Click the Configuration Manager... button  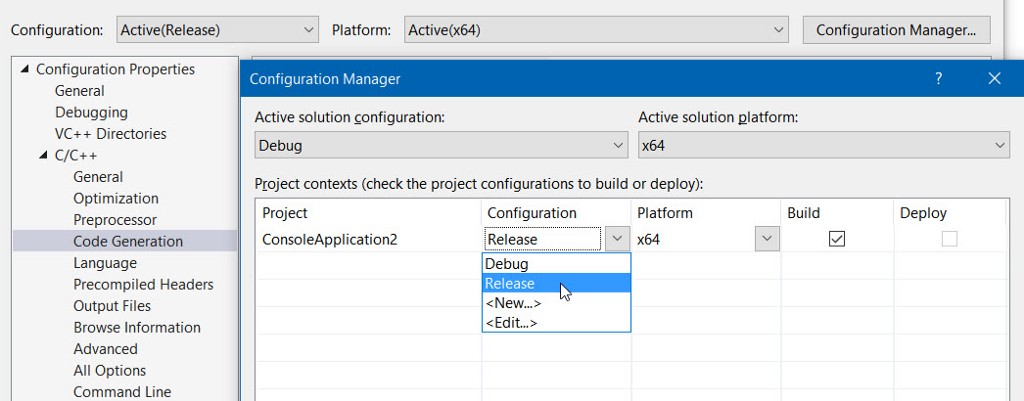[896, 30]
